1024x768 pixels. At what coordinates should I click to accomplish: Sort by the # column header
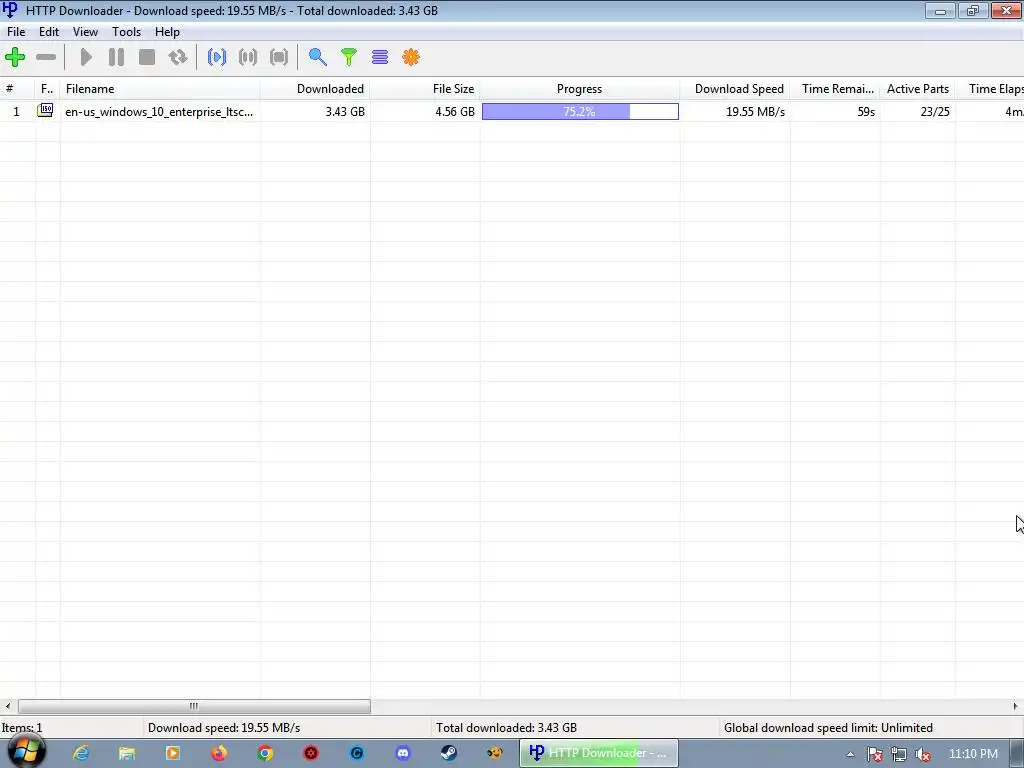[x=18, y=89]
